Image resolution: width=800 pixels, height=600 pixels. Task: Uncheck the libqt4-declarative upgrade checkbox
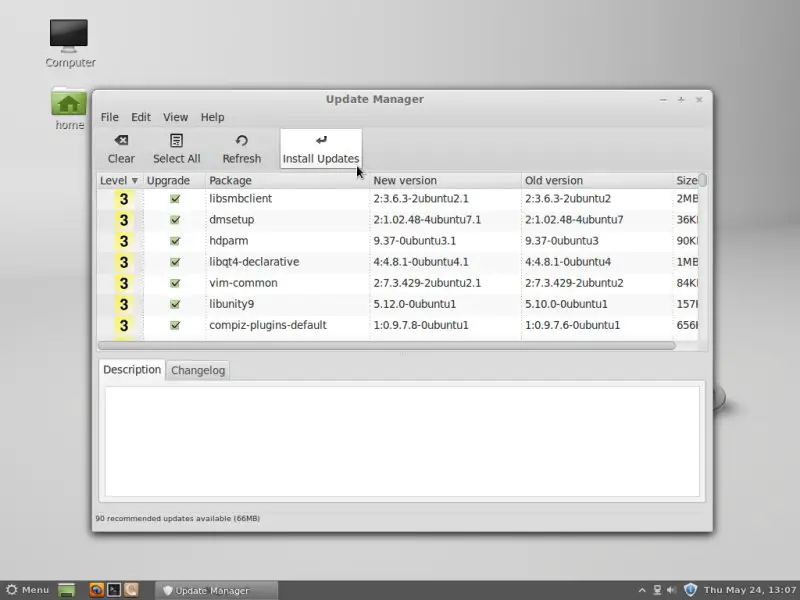pyautogui.click(x=175, y=262)
